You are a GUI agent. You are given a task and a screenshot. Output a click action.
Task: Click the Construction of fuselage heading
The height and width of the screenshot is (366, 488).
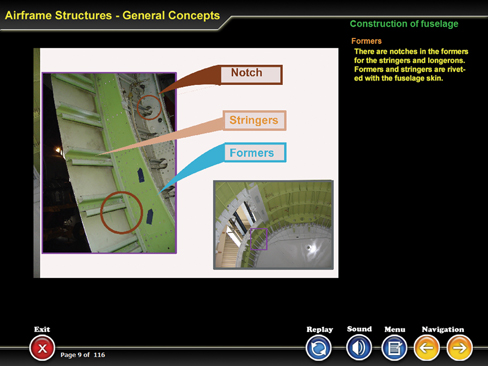404,24
